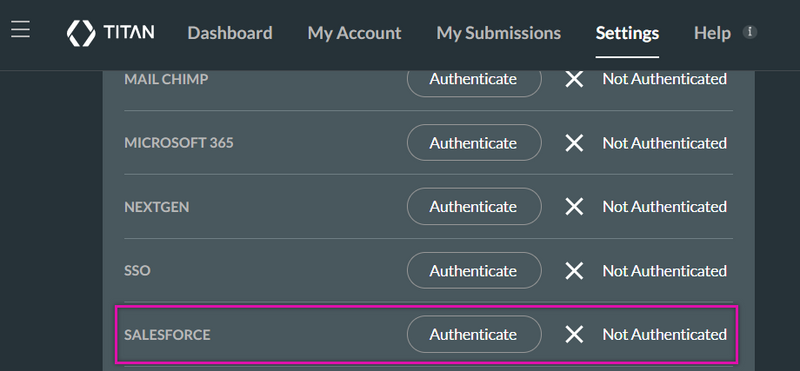800x371 pixels.
Task: Go to My Account tab
Action: point(355,33)
